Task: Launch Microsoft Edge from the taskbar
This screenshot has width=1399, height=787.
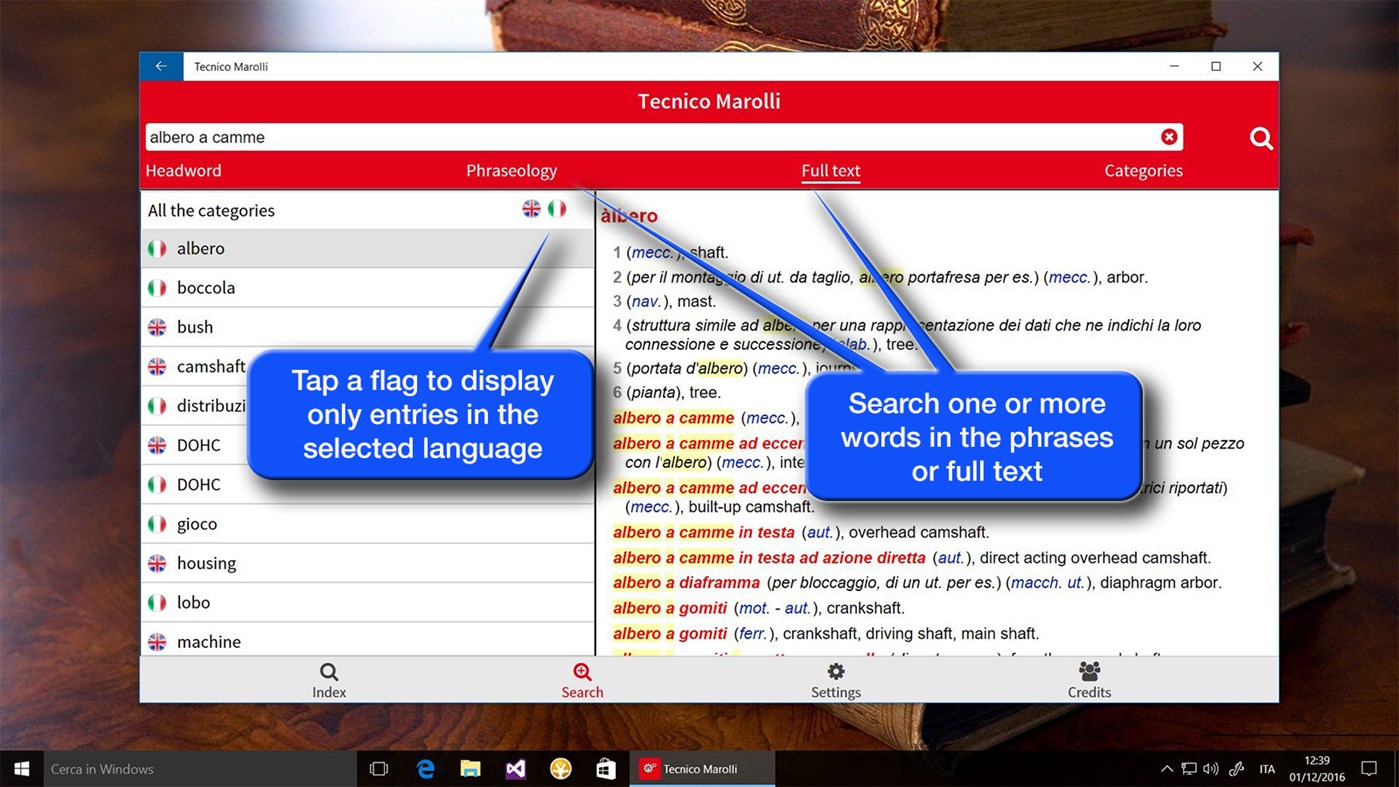Action: (425, 768)
